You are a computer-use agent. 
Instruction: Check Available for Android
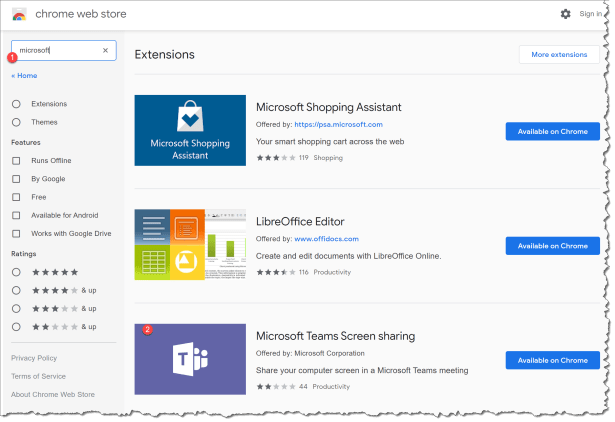[16, 215]
